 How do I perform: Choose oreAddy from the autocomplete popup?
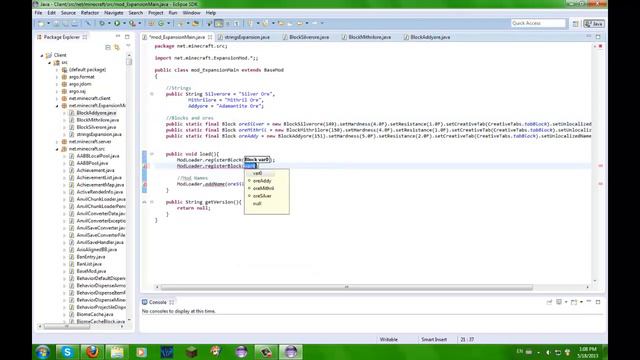pyautogui.click(x=262, y=181)
